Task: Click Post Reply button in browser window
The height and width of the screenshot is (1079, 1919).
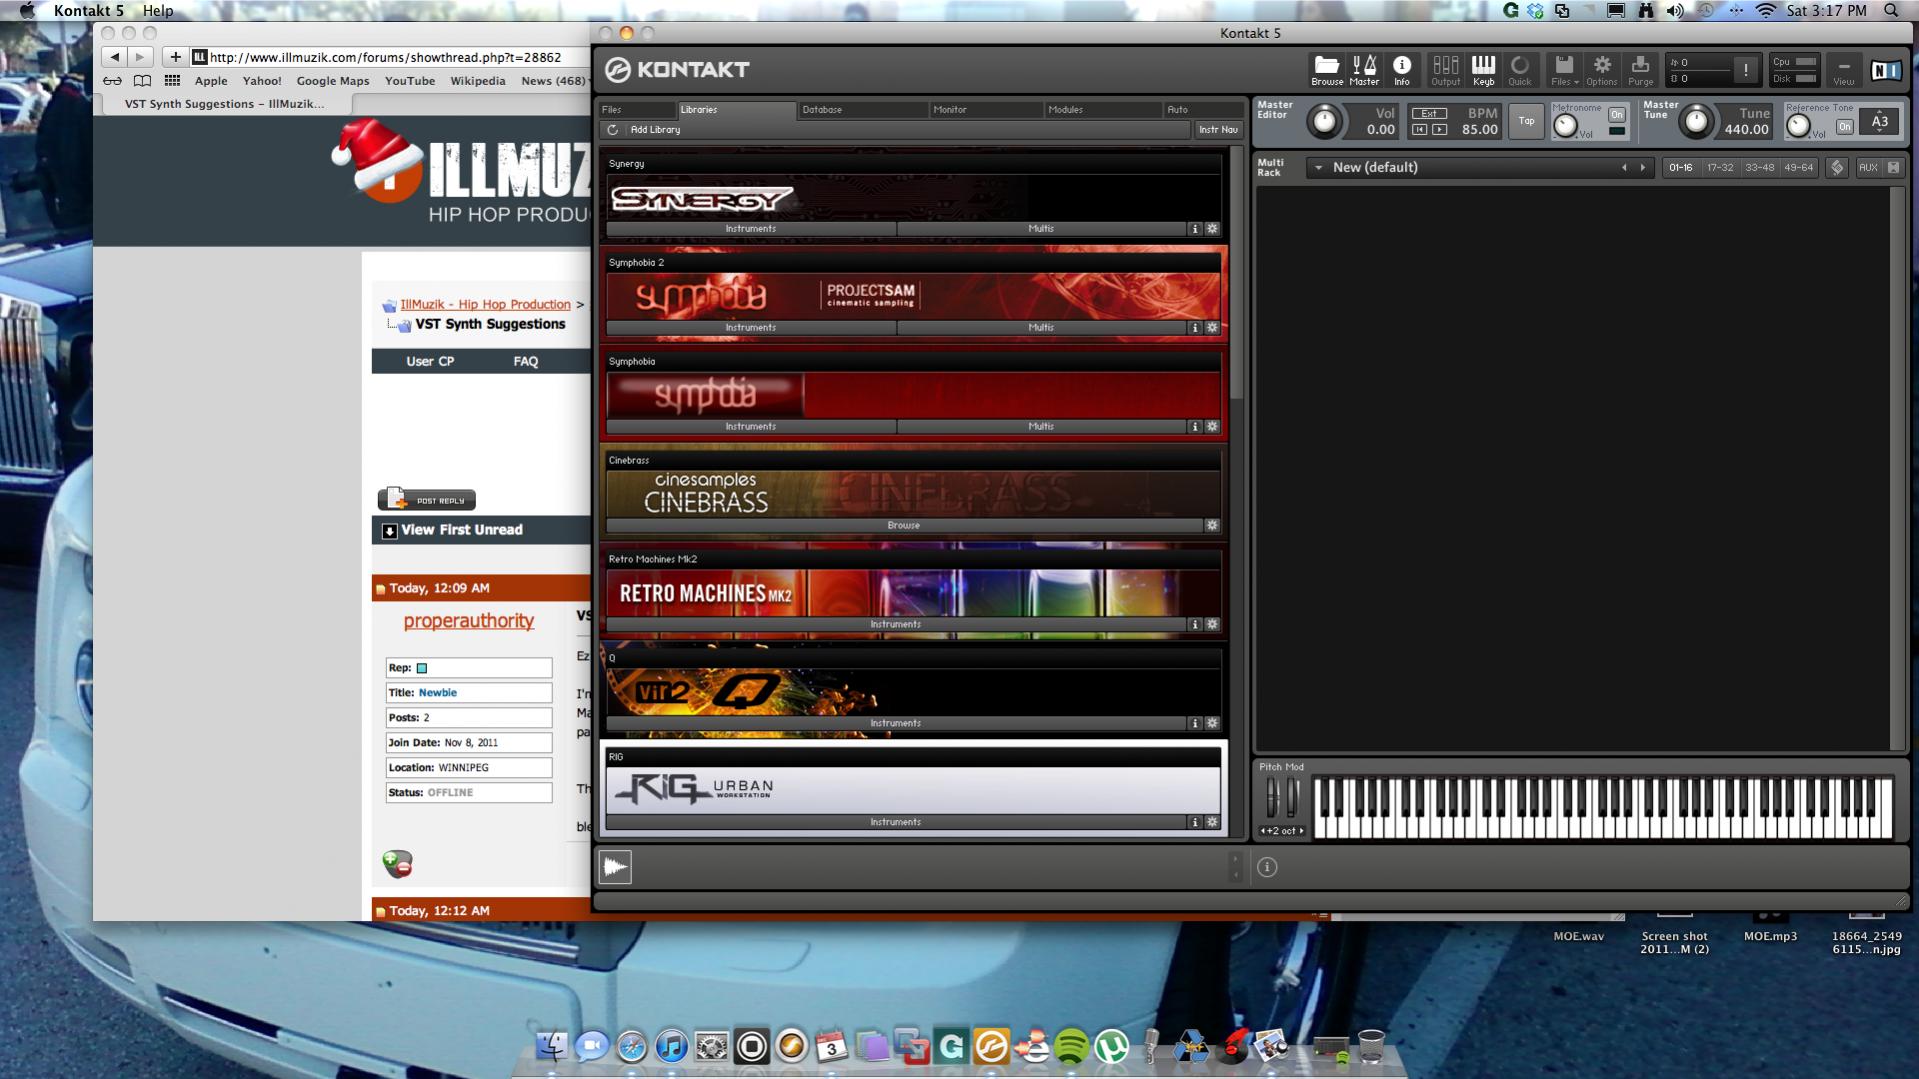Action: 427,499
